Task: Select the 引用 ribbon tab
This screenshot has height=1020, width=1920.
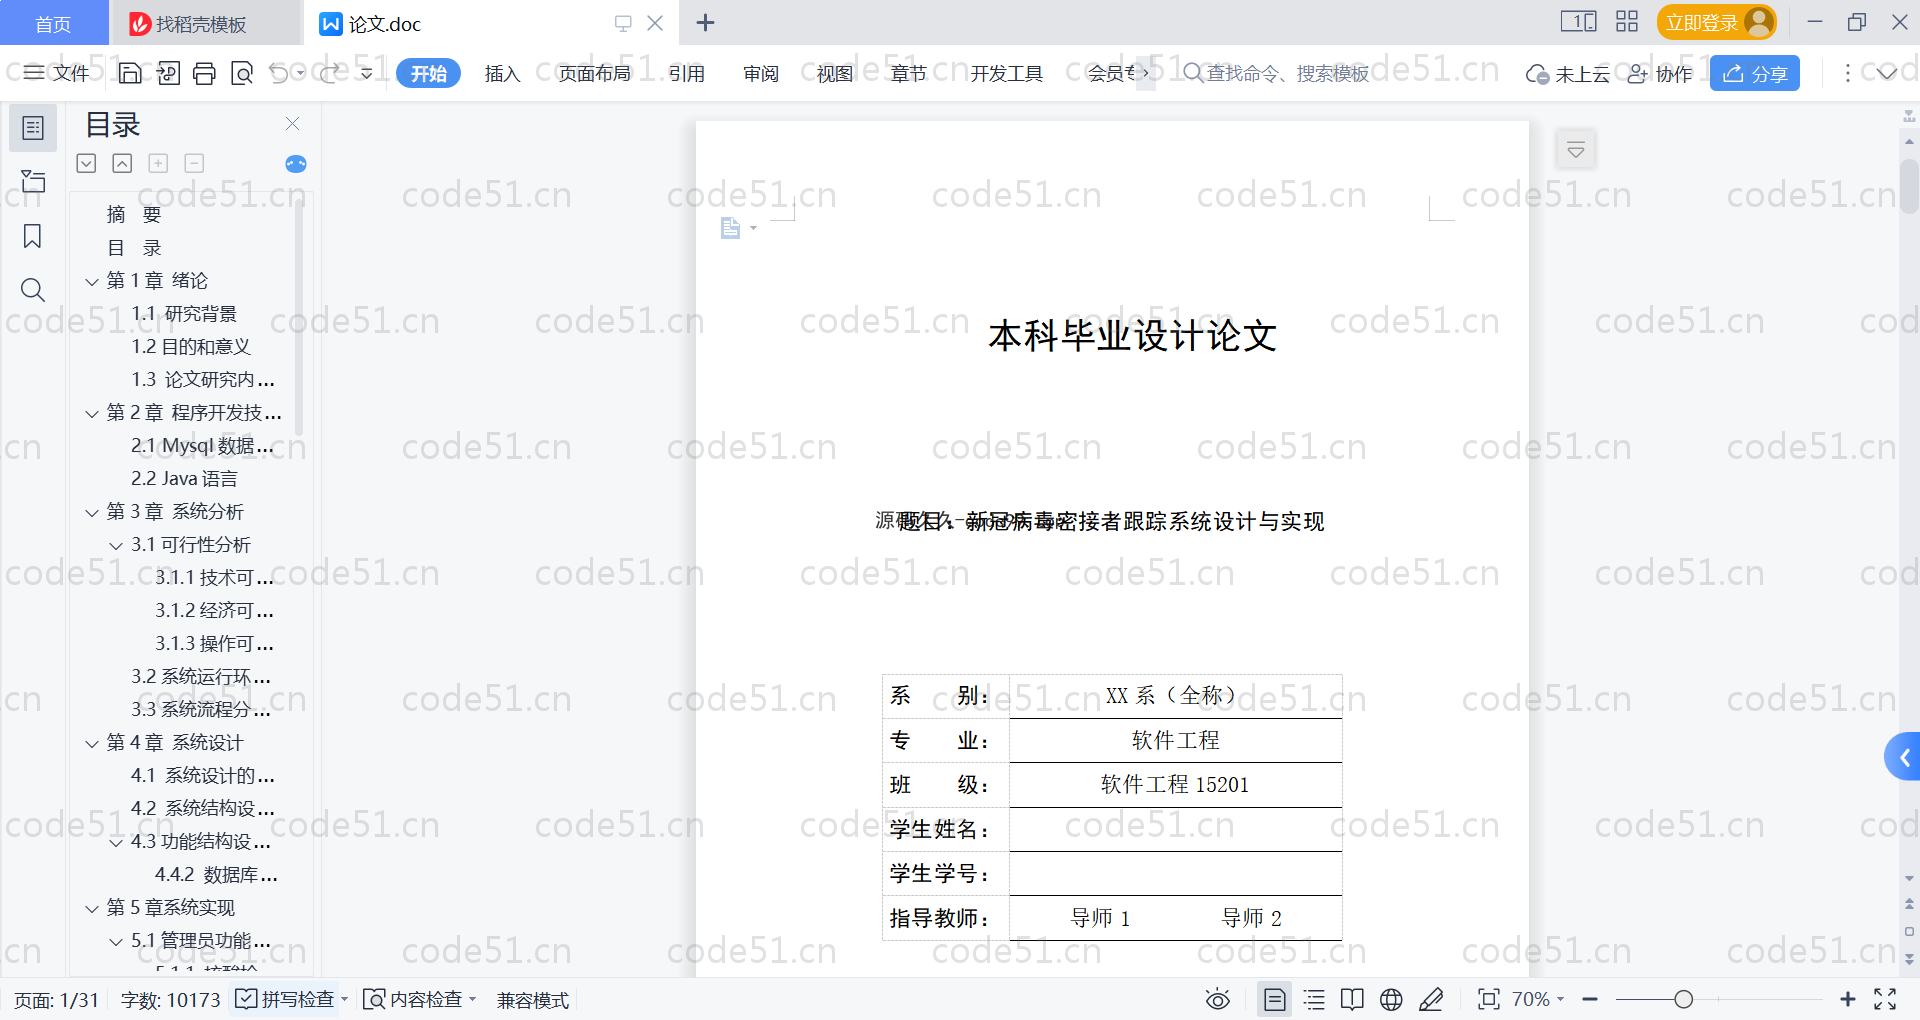Action: click(687, 73)
